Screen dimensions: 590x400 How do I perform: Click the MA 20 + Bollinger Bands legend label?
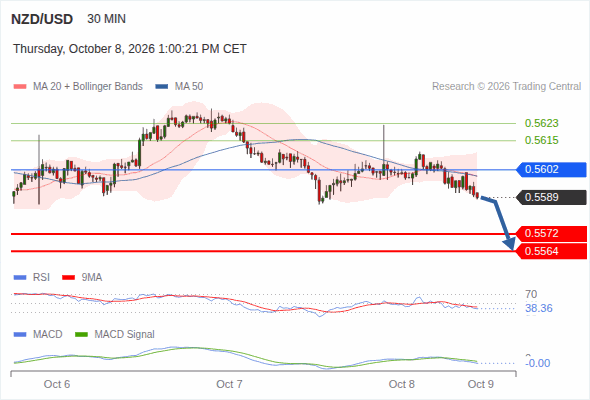[x=88, y=87]
